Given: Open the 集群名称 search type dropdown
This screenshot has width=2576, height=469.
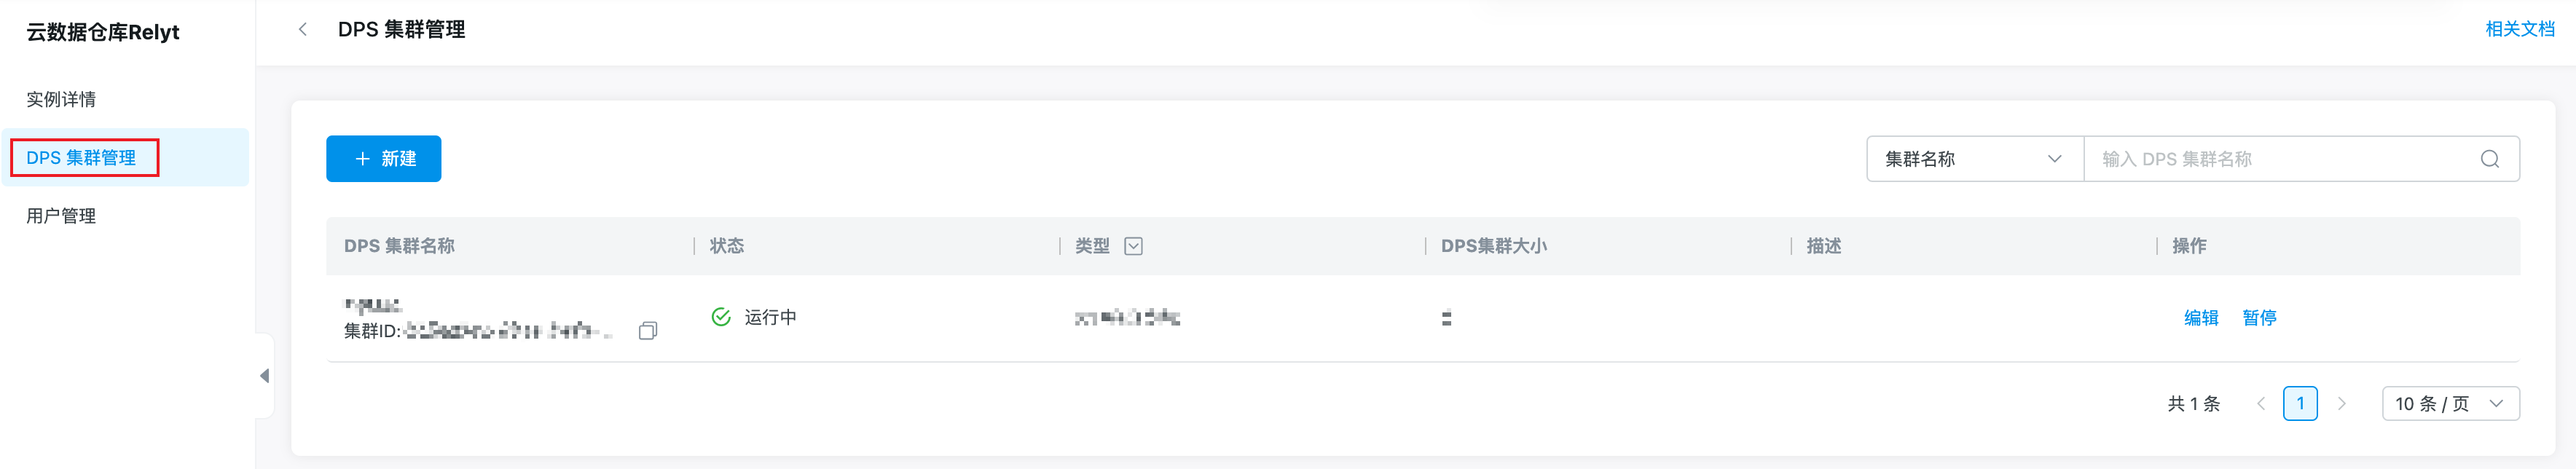Looking at the screenshot, I should click(x=1973, y=159).
